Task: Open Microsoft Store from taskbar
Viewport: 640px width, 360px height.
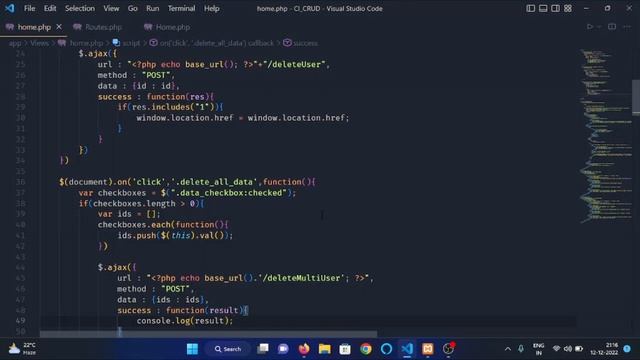Action: pyautogui.click(x=345, y=349)
